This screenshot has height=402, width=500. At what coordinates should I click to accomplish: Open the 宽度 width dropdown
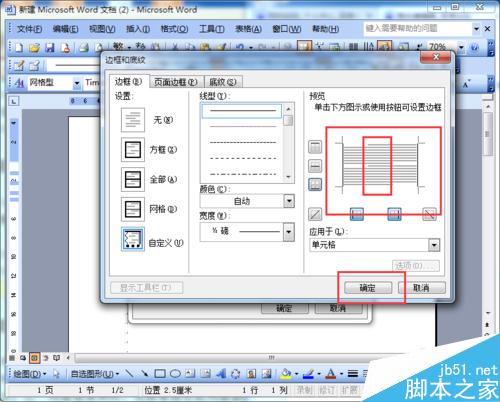[x=289, y=231]
